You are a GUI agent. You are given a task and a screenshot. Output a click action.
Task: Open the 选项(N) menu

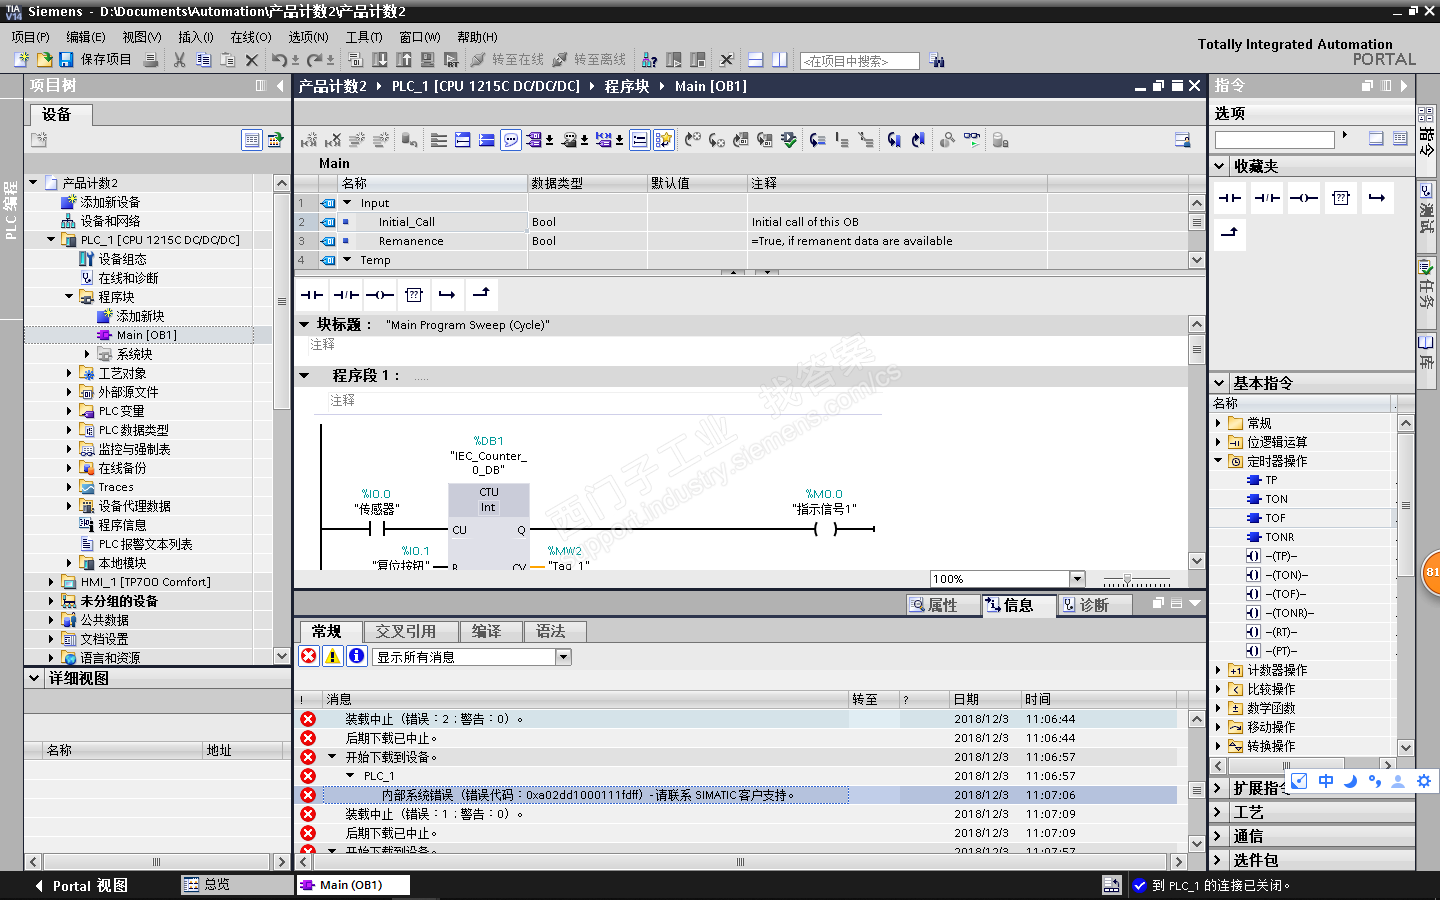tap(308, 37)
